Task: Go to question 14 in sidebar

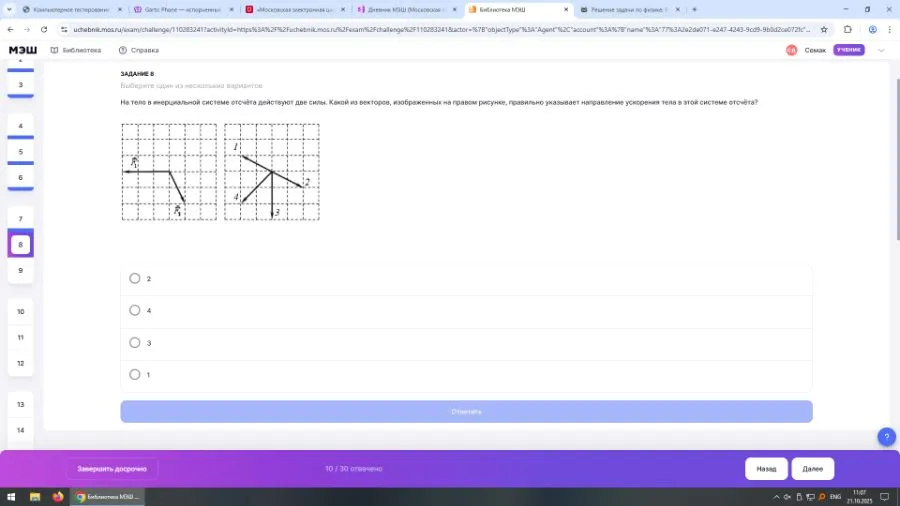Action: 21,430
